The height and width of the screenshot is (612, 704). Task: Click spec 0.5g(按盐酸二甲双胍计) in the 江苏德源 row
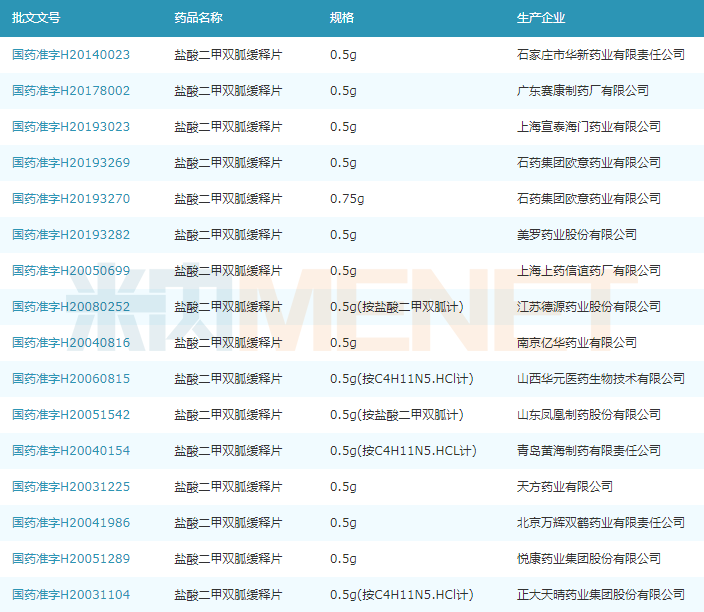tap(397, 307)
